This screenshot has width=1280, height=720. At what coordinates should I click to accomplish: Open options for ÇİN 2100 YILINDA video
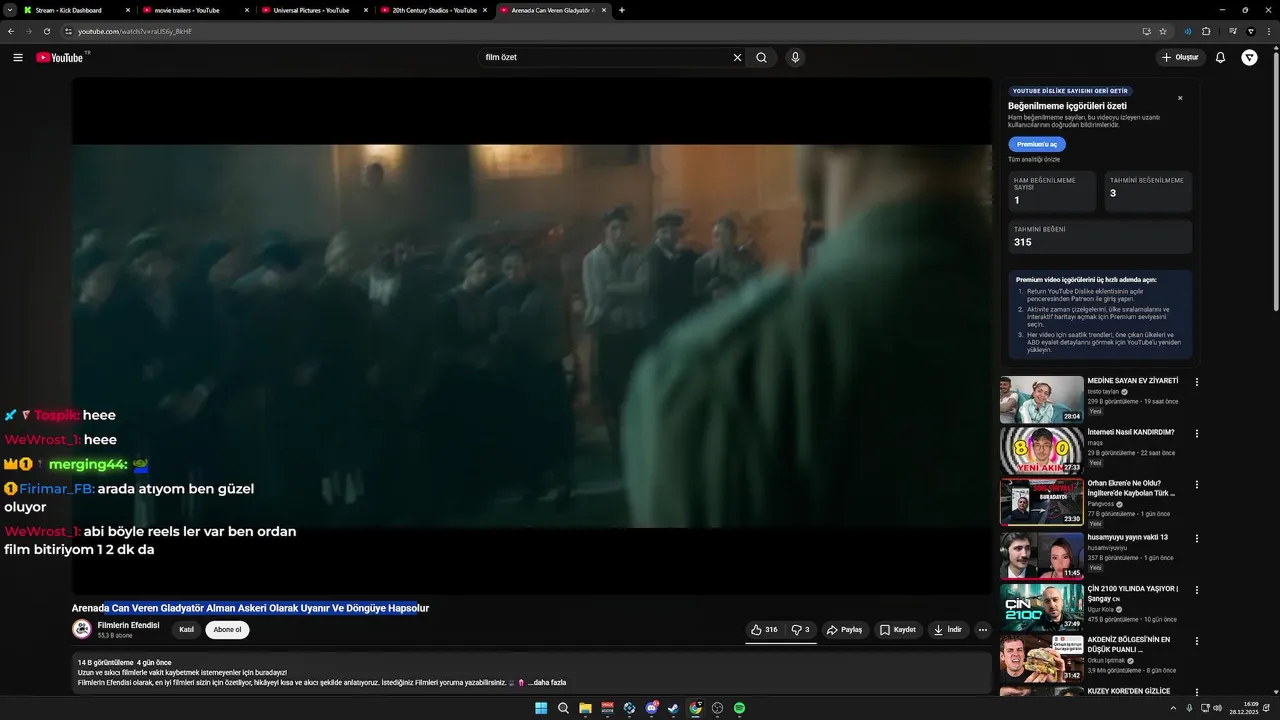click(x=1197, y=590)
